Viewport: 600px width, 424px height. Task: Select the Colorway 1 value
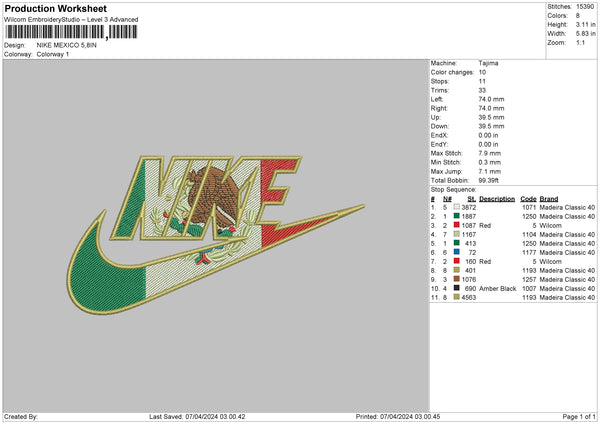tap(53, 54)
